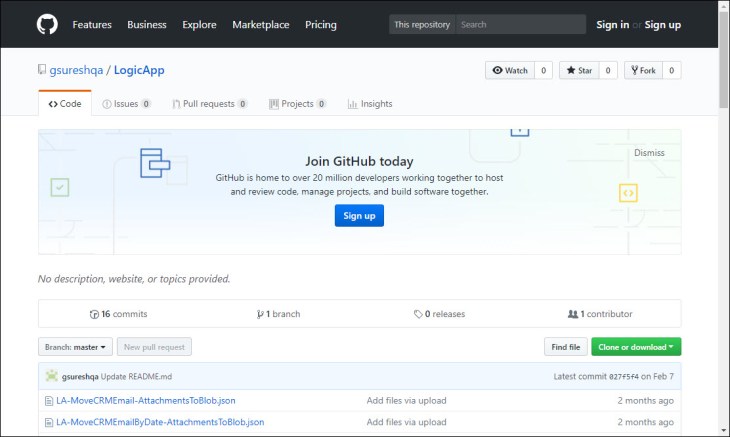730x437 pixels.
Task: Click the vertical scrollbar thumb
Action: (x=723, y=59)
